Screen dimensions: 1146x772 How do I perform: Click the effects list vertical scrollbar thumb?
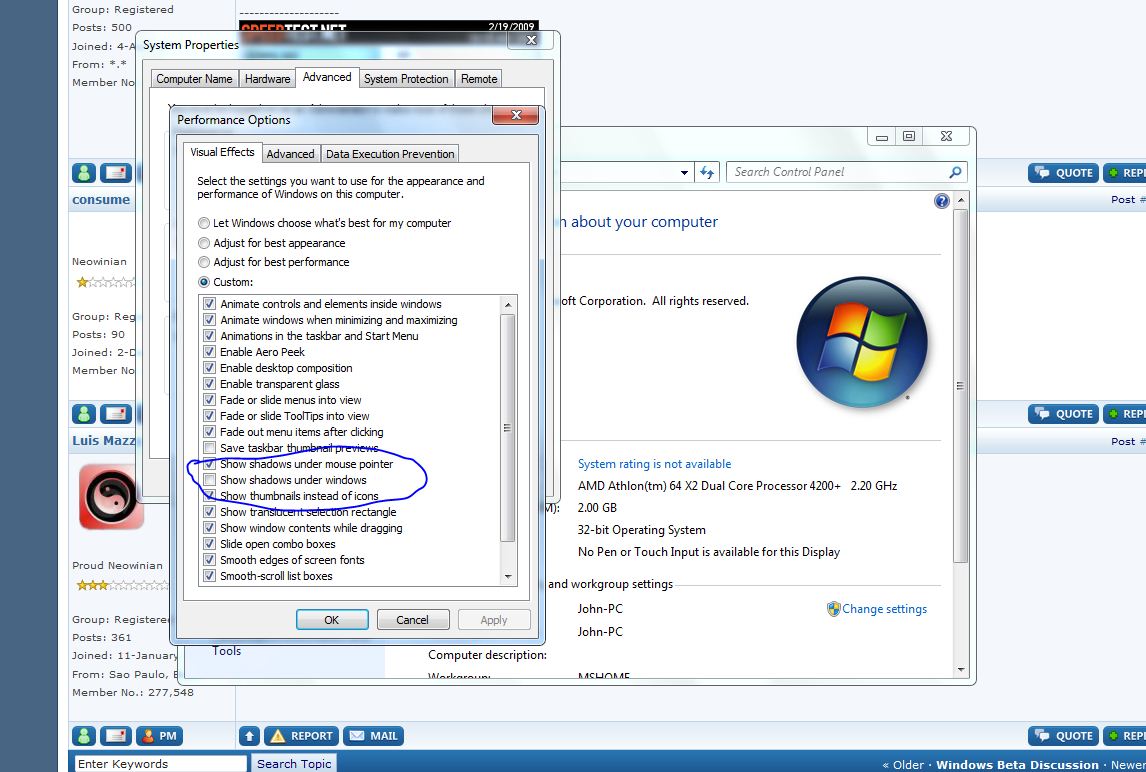(507, 428)
